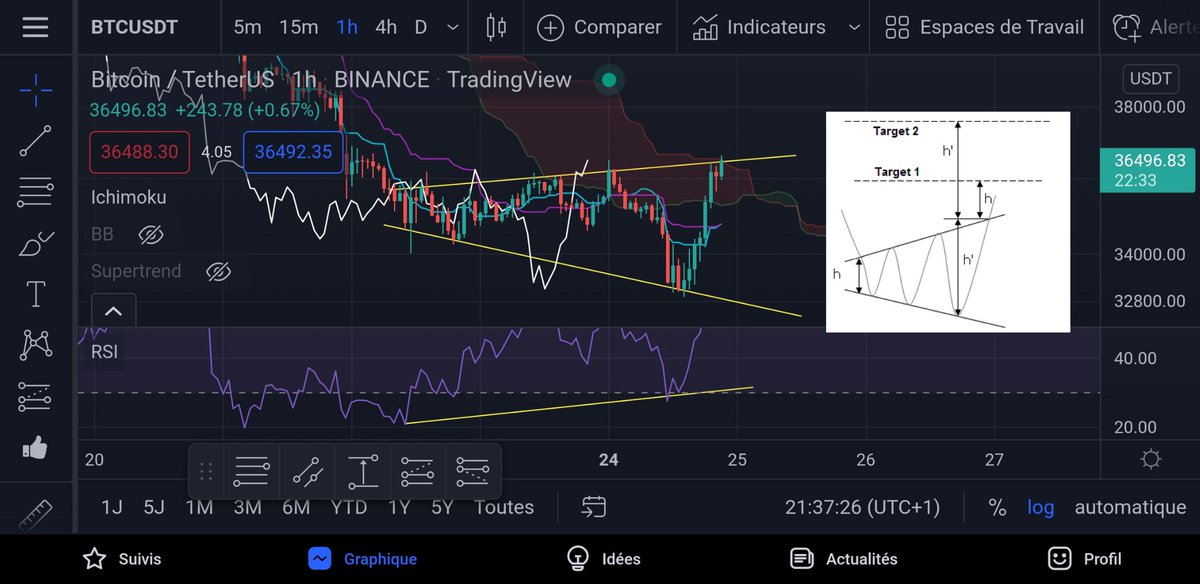Select the Text annotation tool
This screenshot has height=584, width=1200.
[36, 294]
